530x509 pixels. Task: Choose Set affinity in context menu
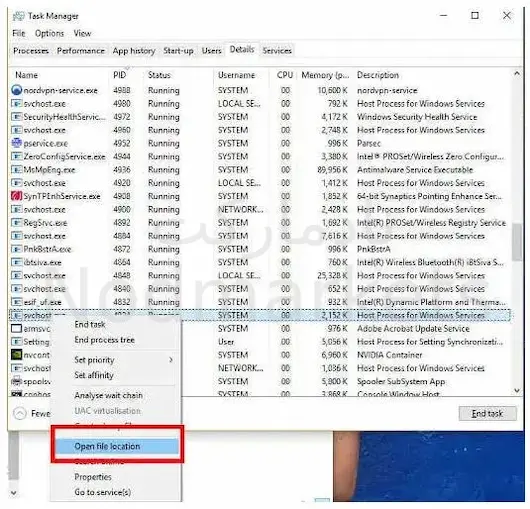(94, 375)
